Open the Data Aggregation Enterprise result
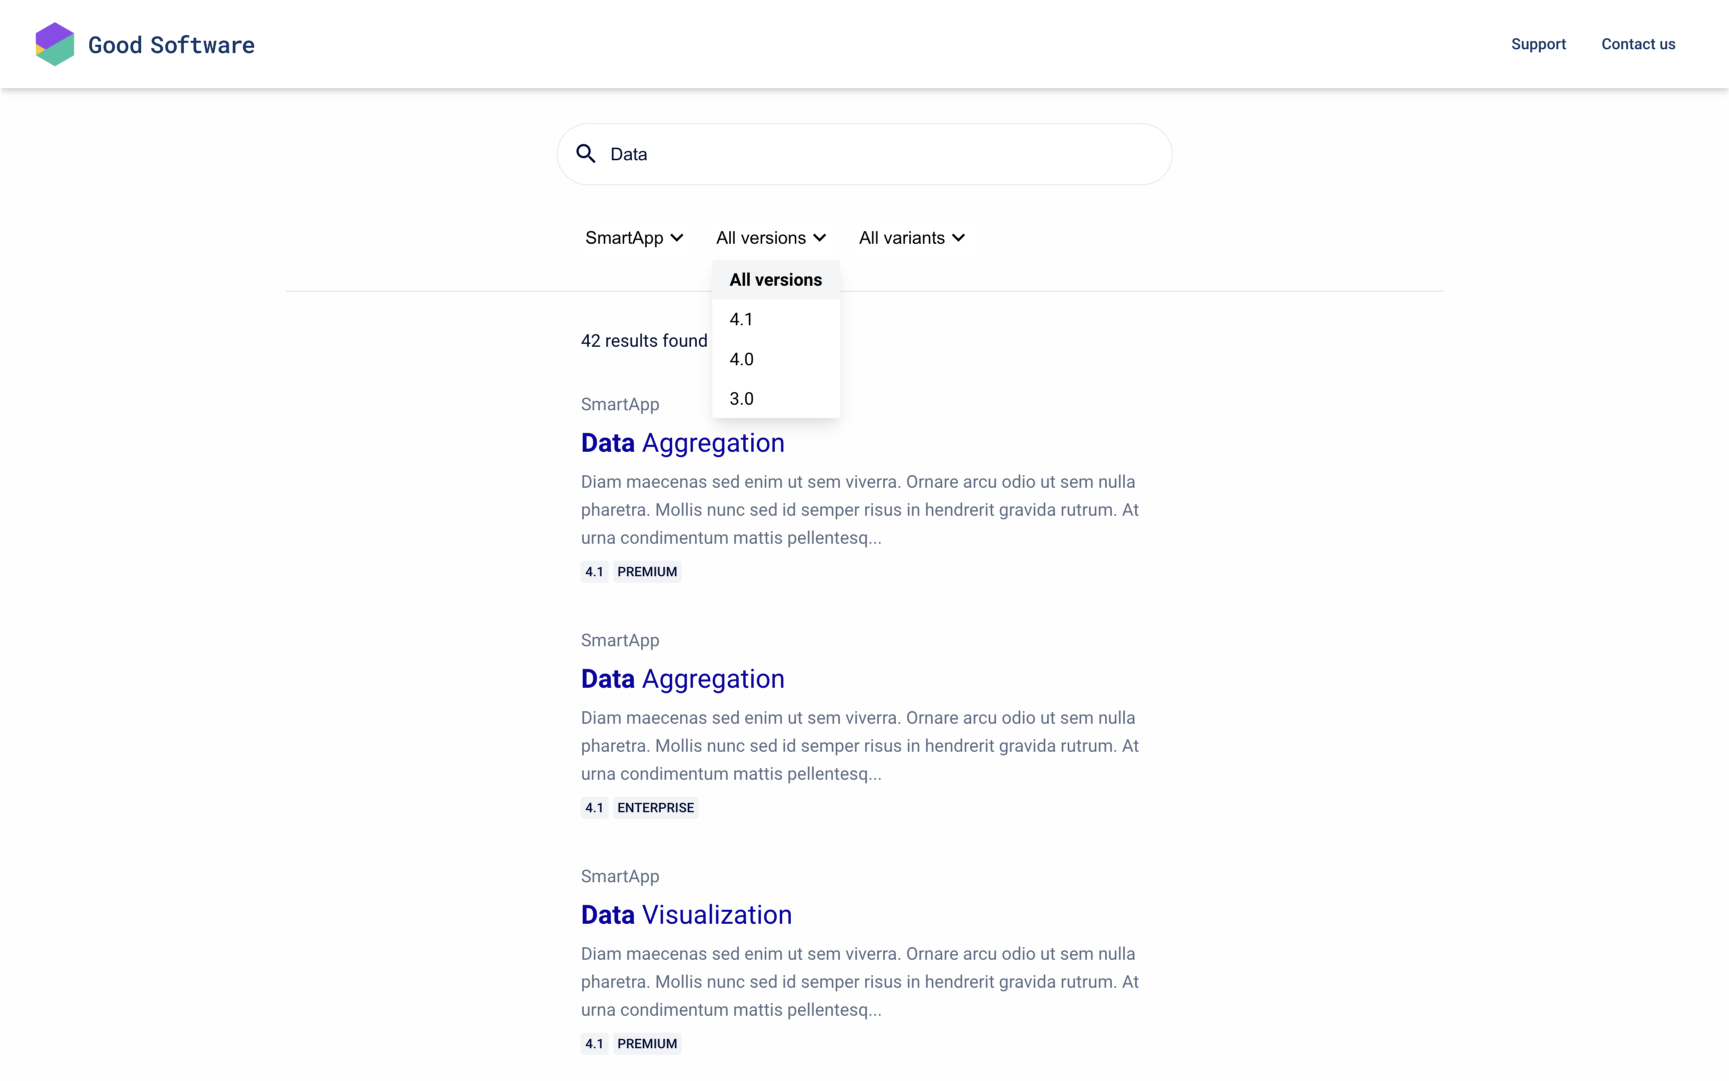 [x=682, y=679]
